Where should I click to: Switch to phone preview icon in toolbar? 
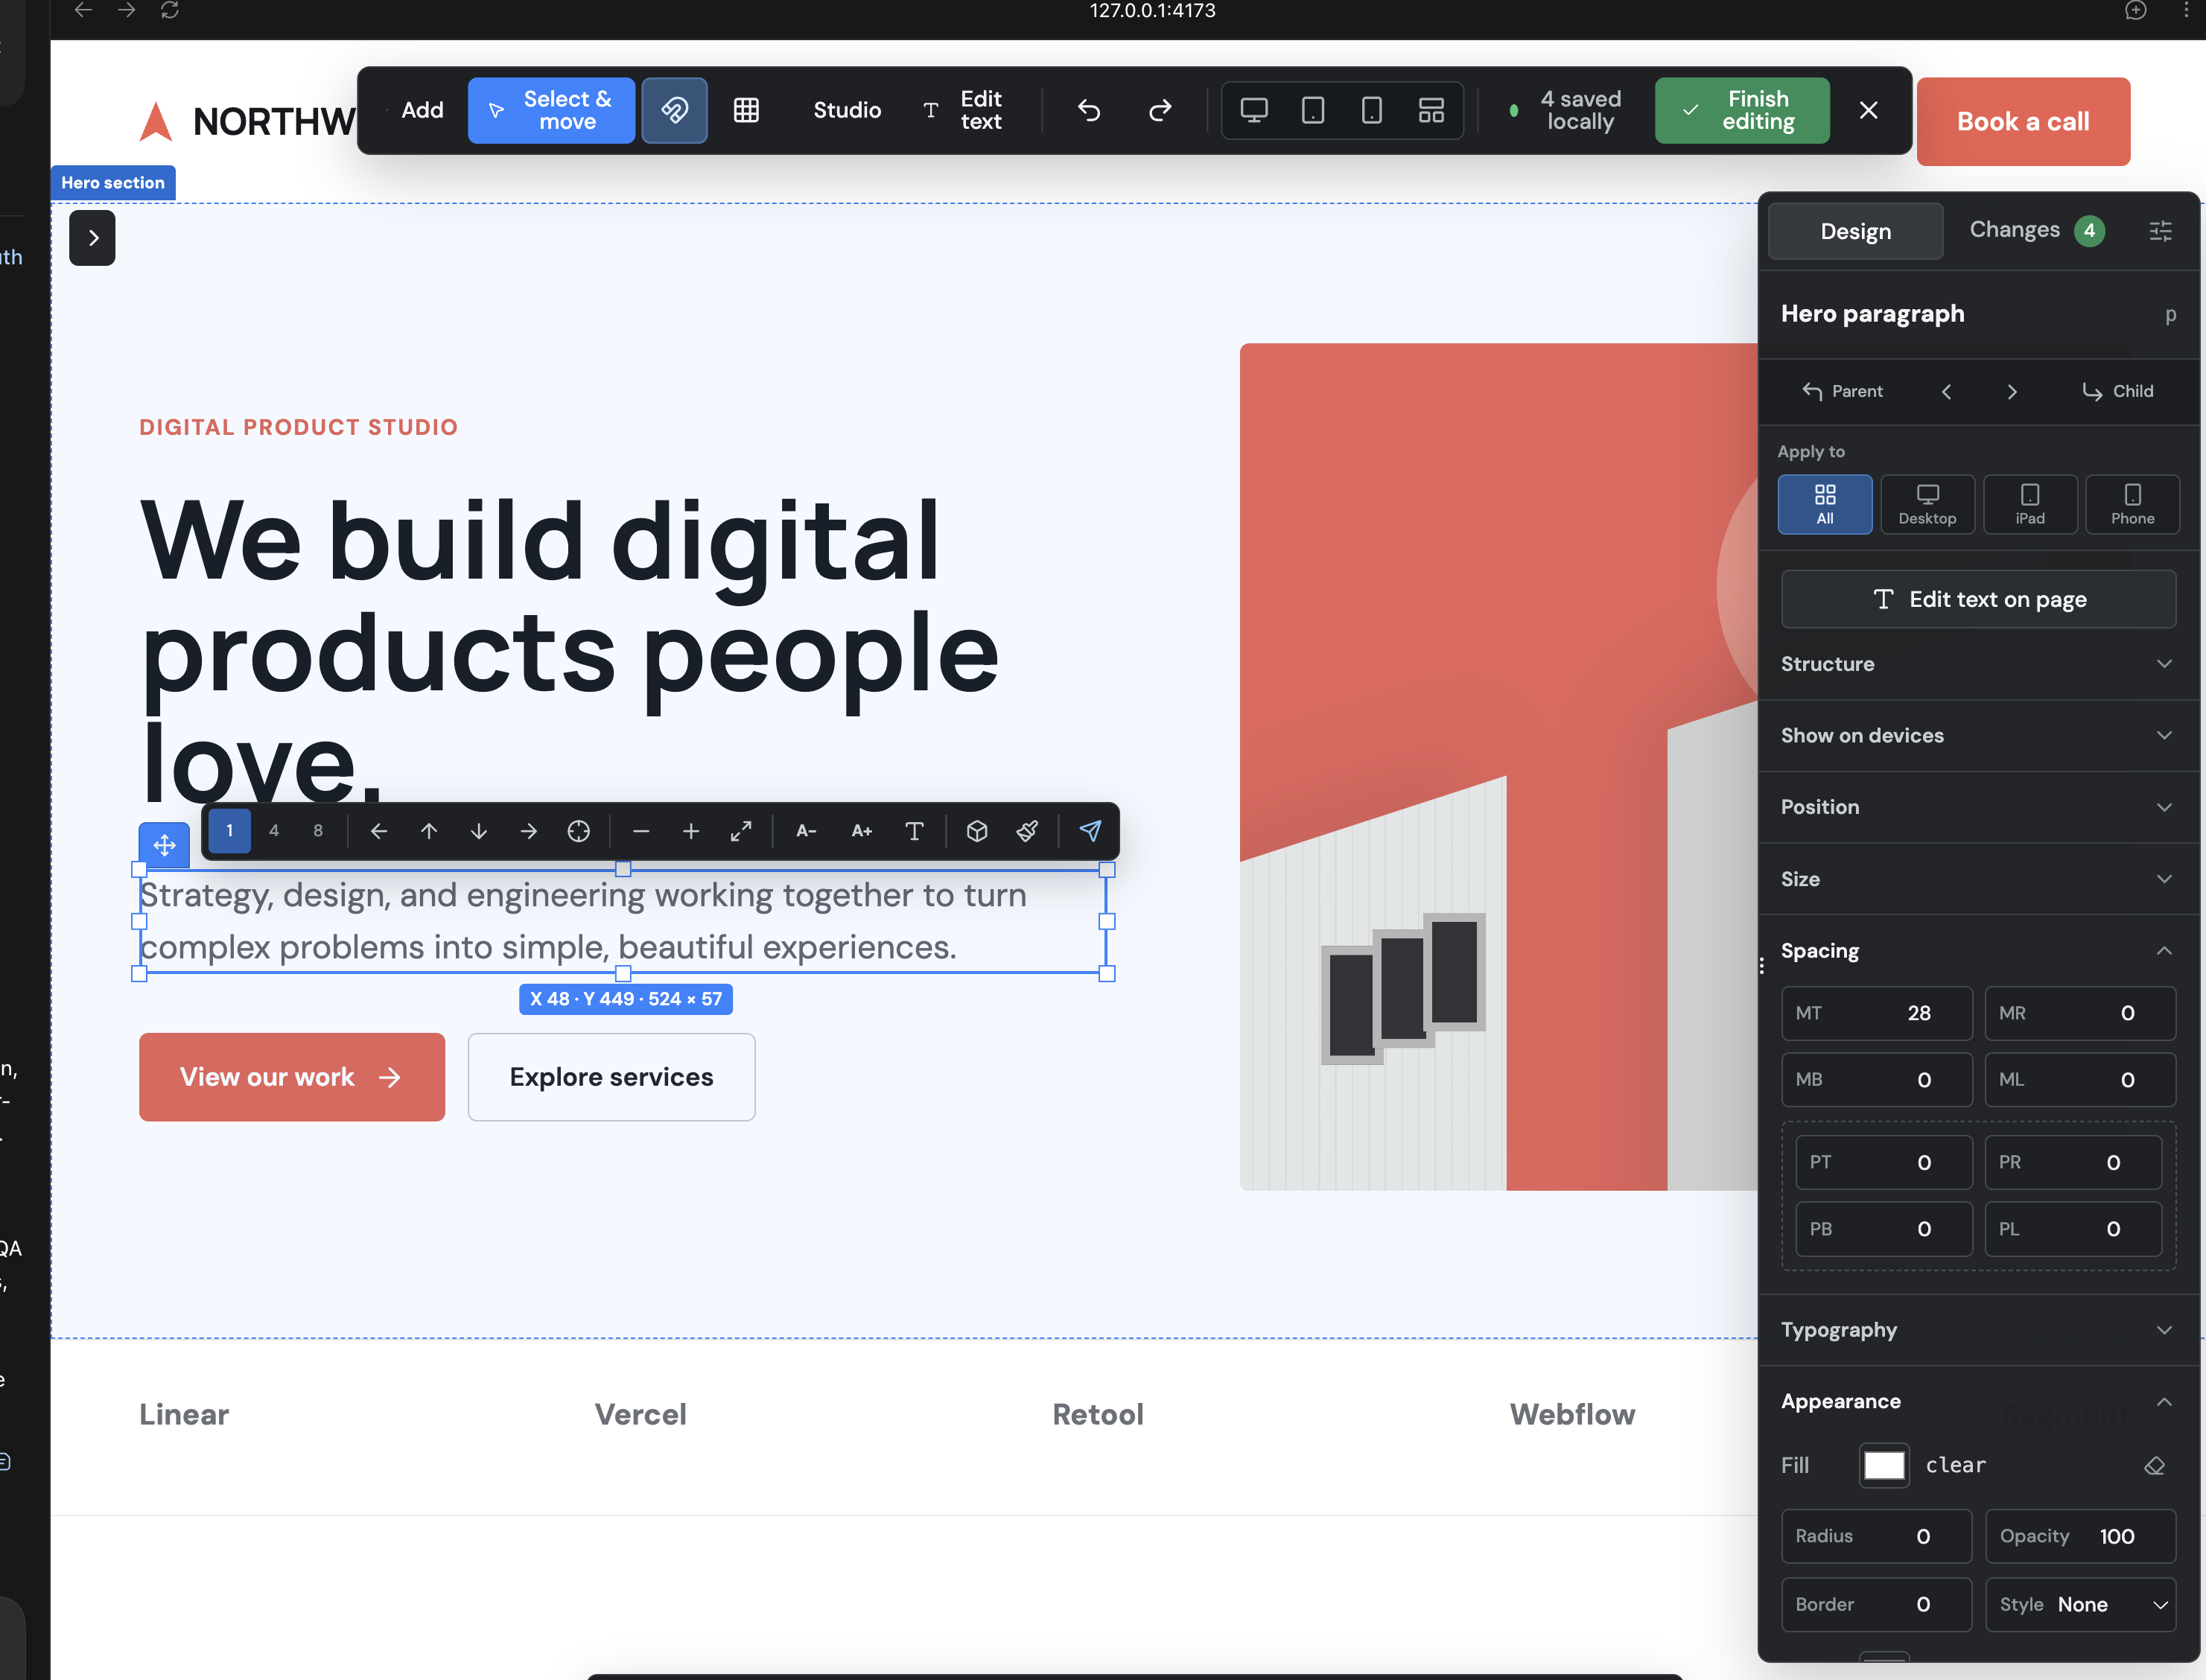coord(1372,110)
